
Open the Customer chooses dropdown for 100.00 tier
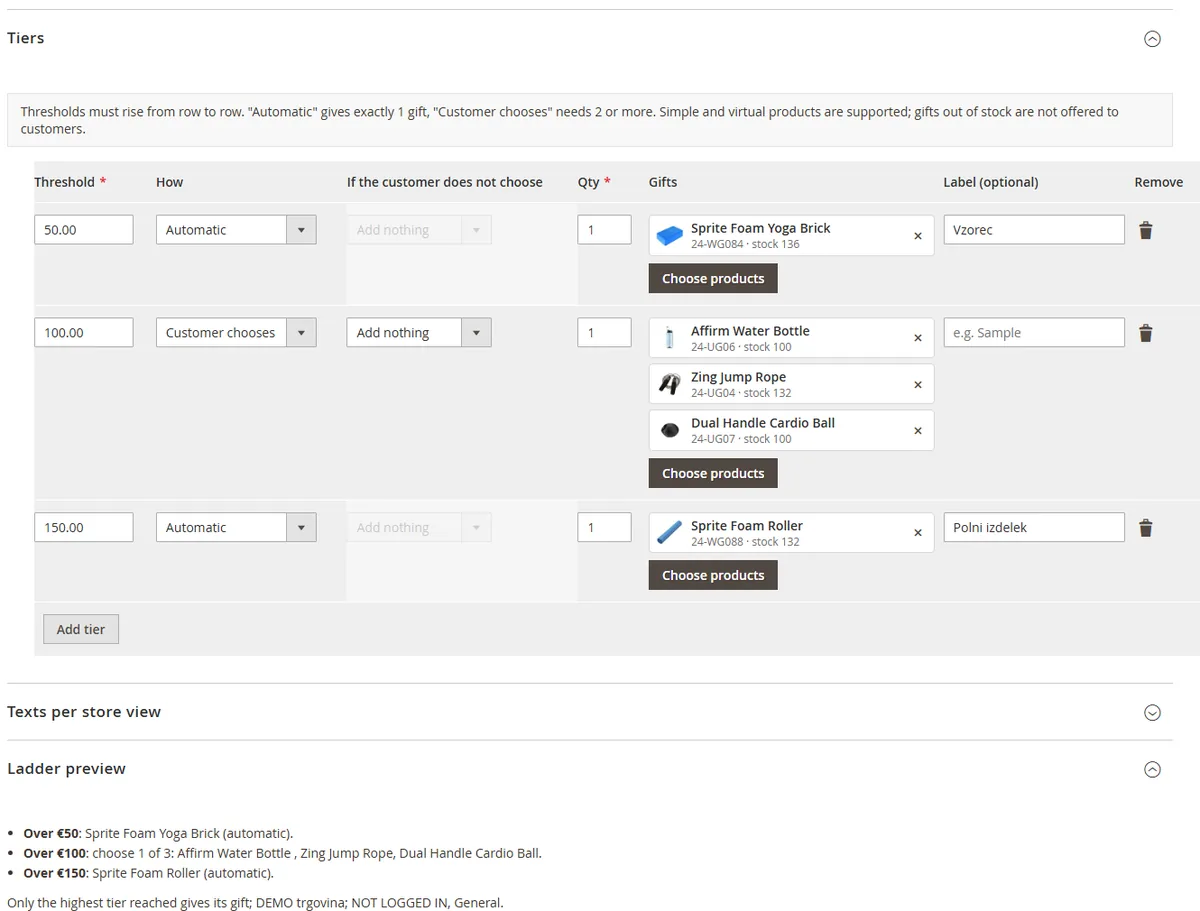click(236, 333)
